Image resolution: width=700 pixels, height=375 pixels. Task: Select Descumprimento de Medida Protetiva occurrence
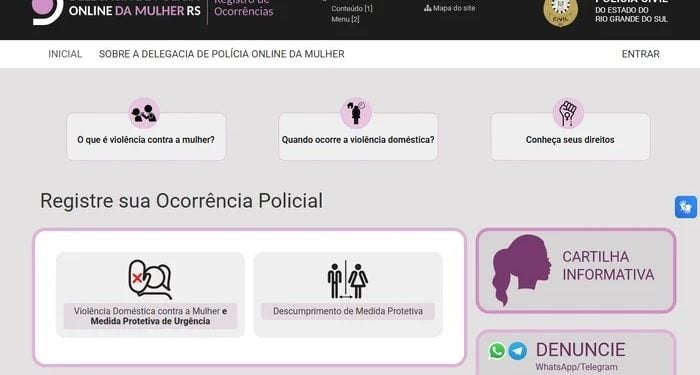point(348,295)
